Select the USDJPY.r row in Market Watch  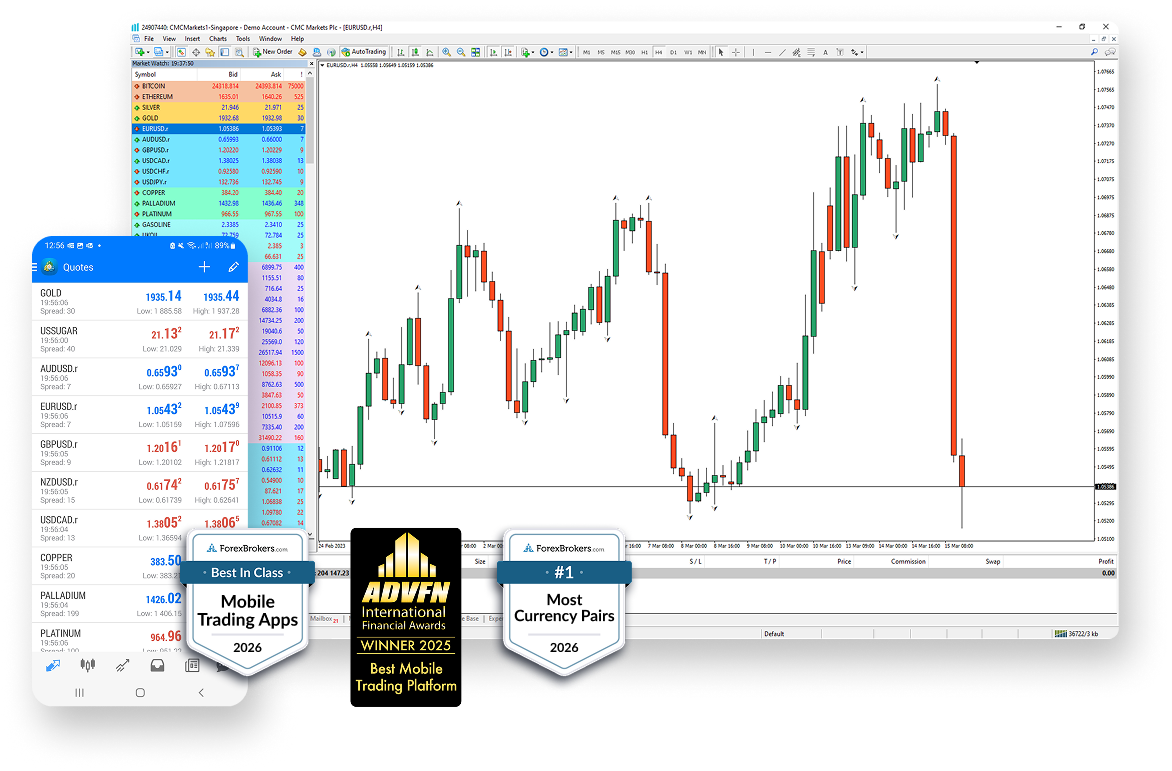click(219, 182)
